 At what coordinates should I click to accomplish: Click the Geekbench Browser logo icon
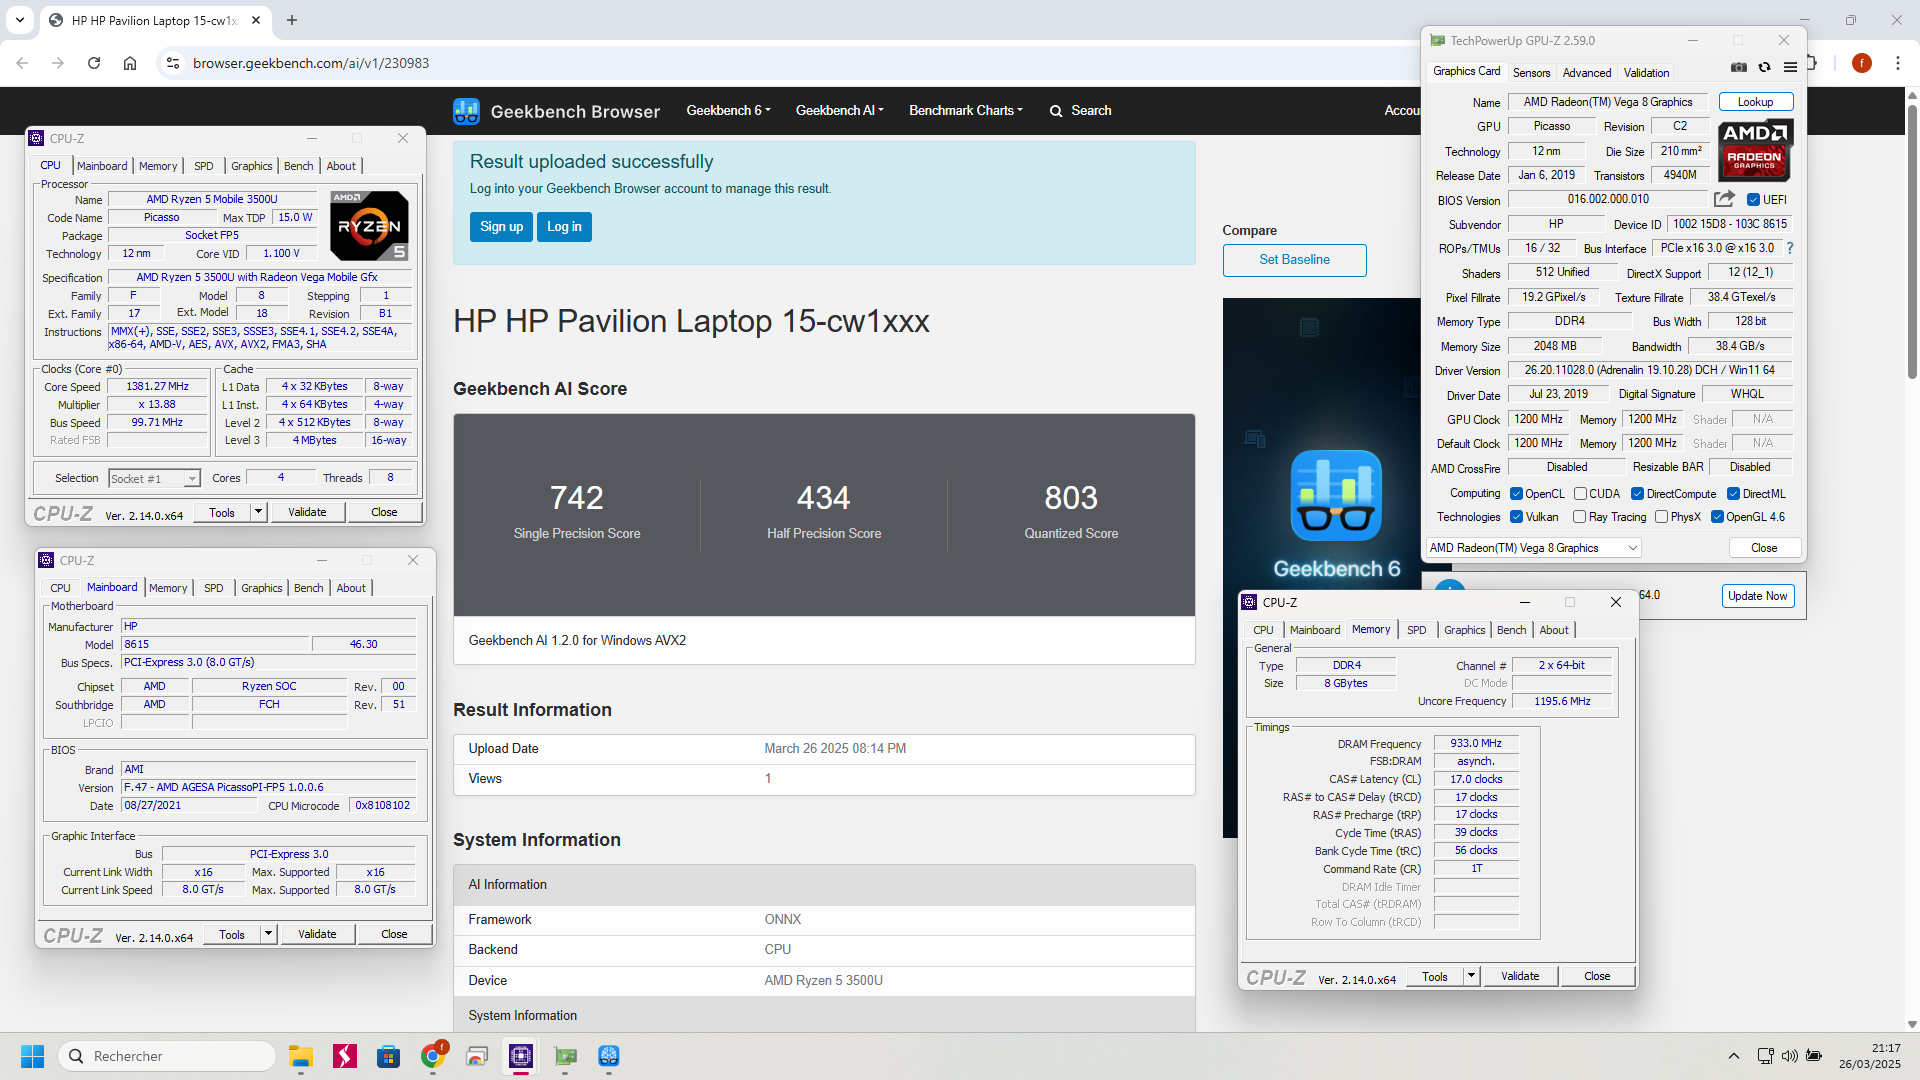[466, 111]
